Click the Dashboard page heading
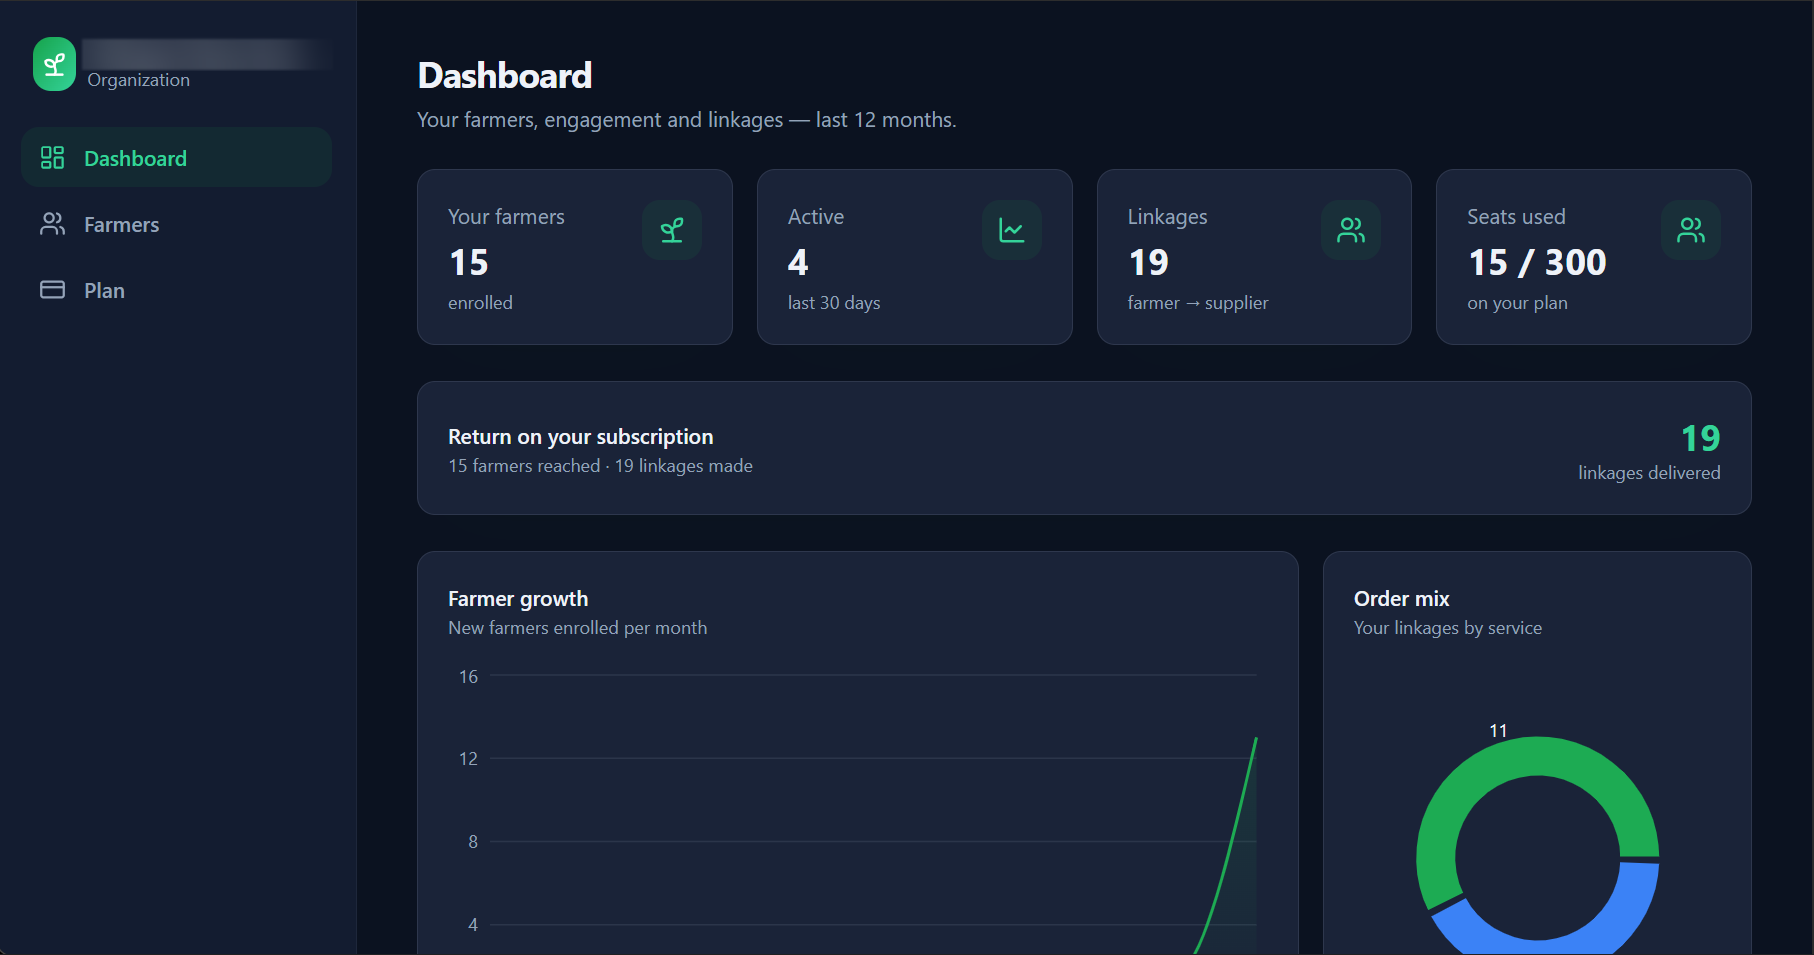This screenshot has width=1814, height=955. (x=505, y=76)
